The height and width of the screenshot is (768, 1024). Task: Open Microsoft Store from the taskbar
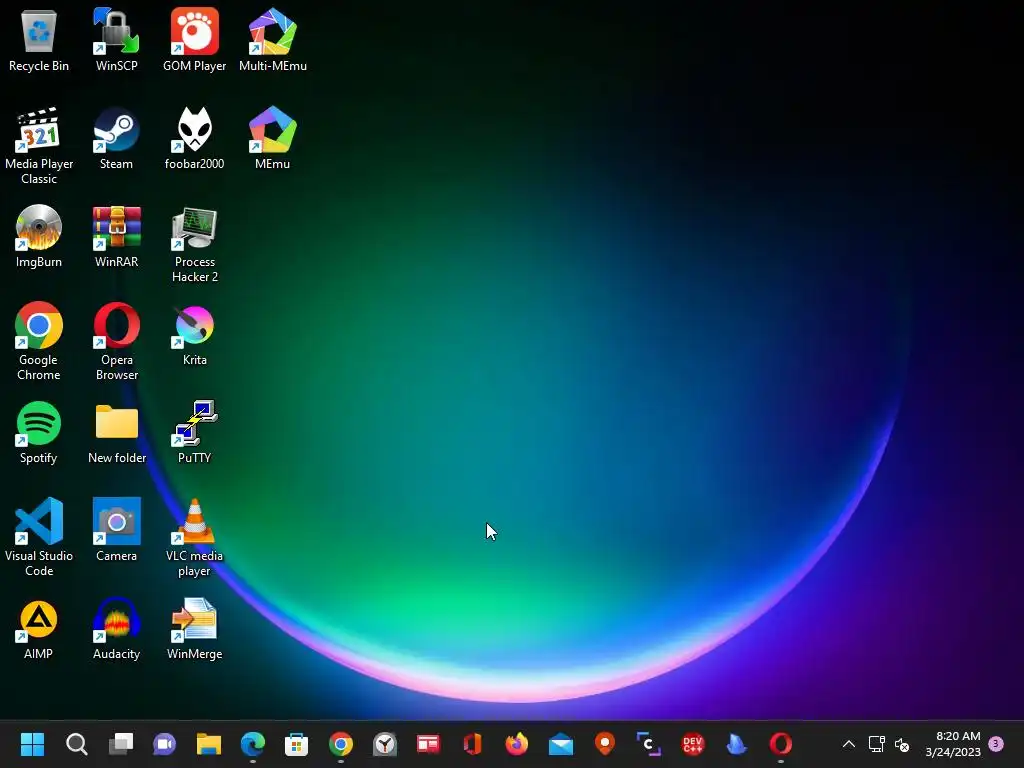point(296,744)
